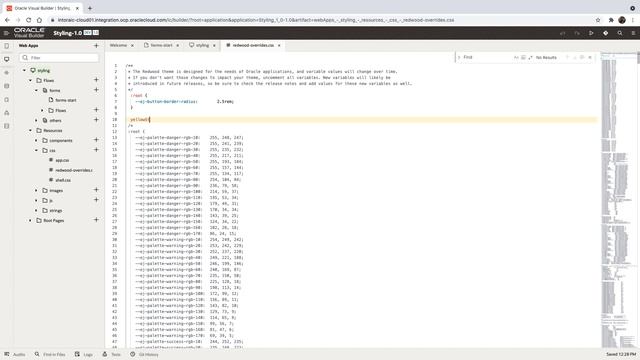Toggle Find in Selection in Find widget
This screenshot has height=360, width=640.
[x=582, y=58]
